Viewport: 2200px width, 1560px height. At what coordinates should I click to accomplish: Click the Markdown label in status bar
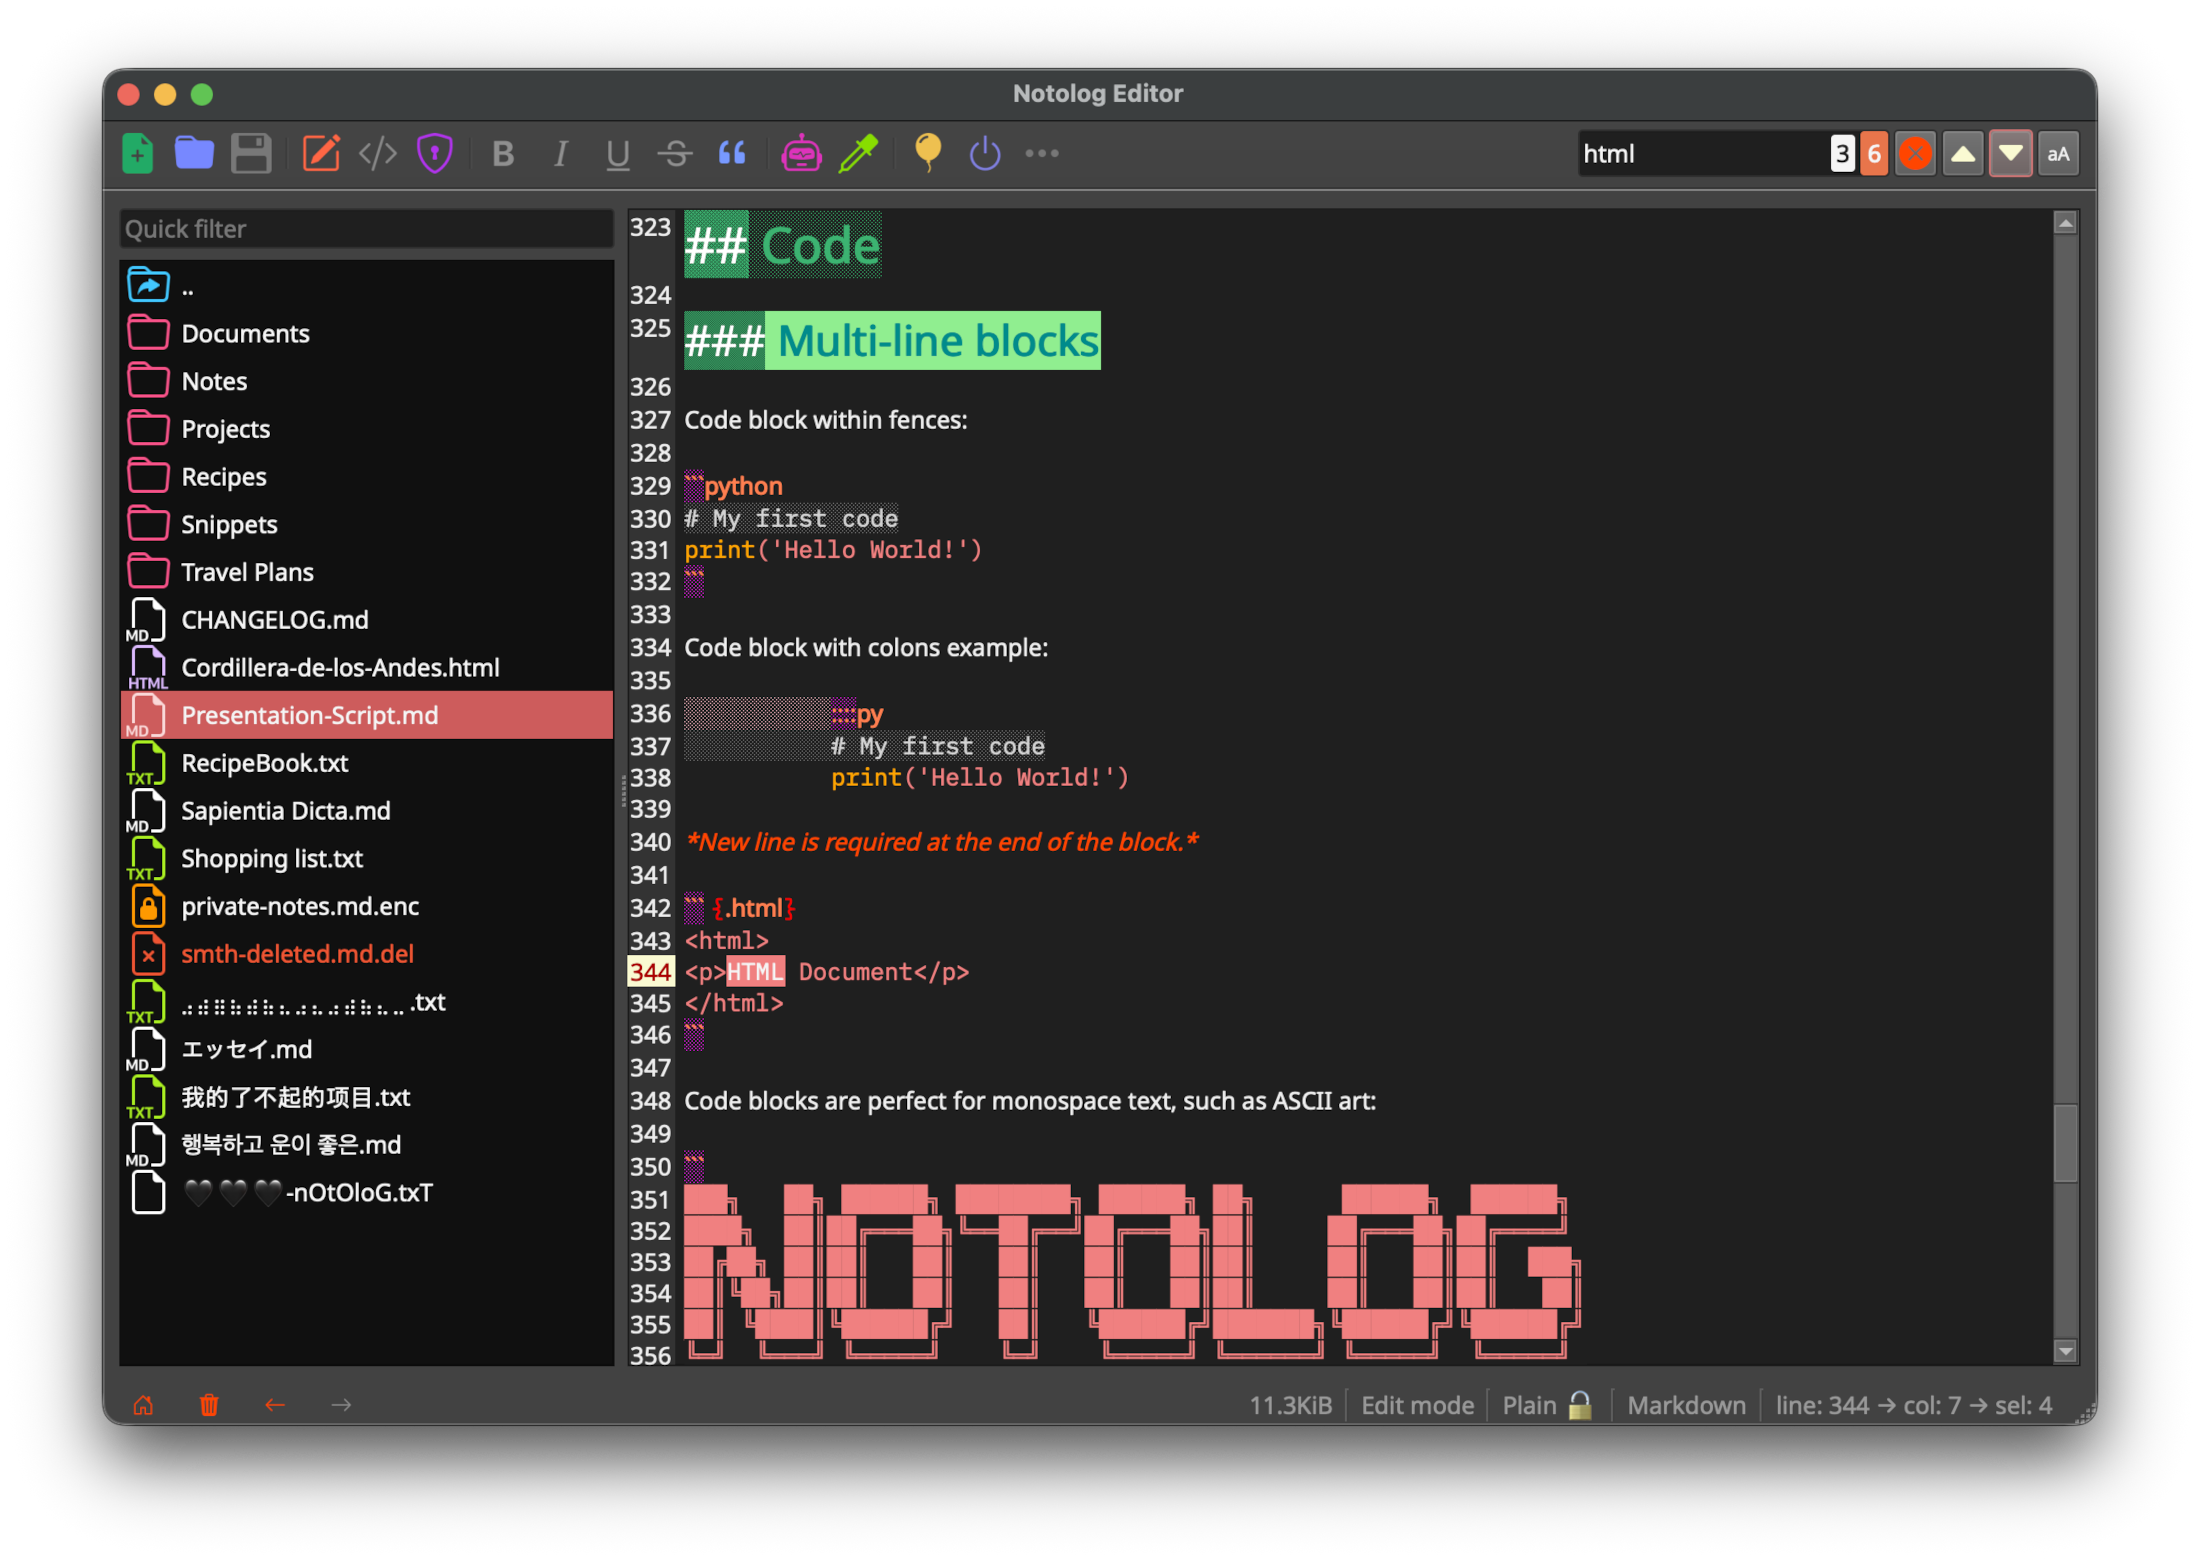click(x=1686, y=1404)
